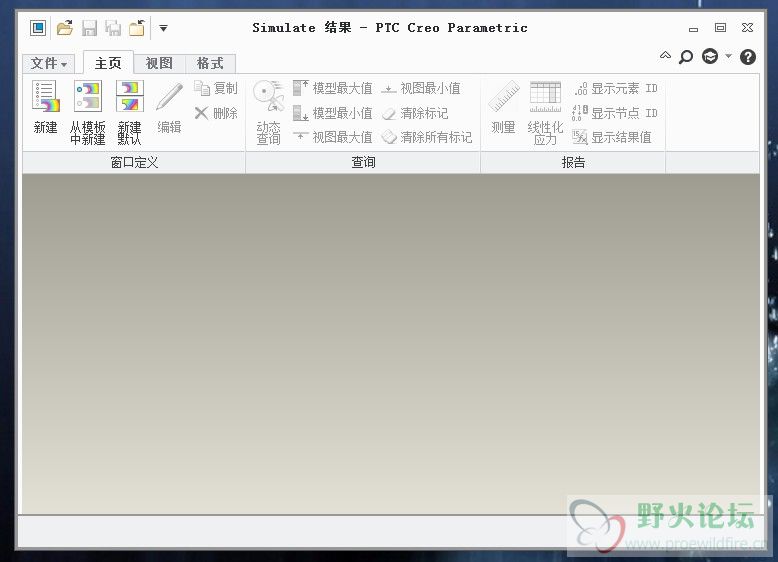This screenshot has height=562, width=778.
Task: Click the Query (查询) group label
Action: (363, 162)
